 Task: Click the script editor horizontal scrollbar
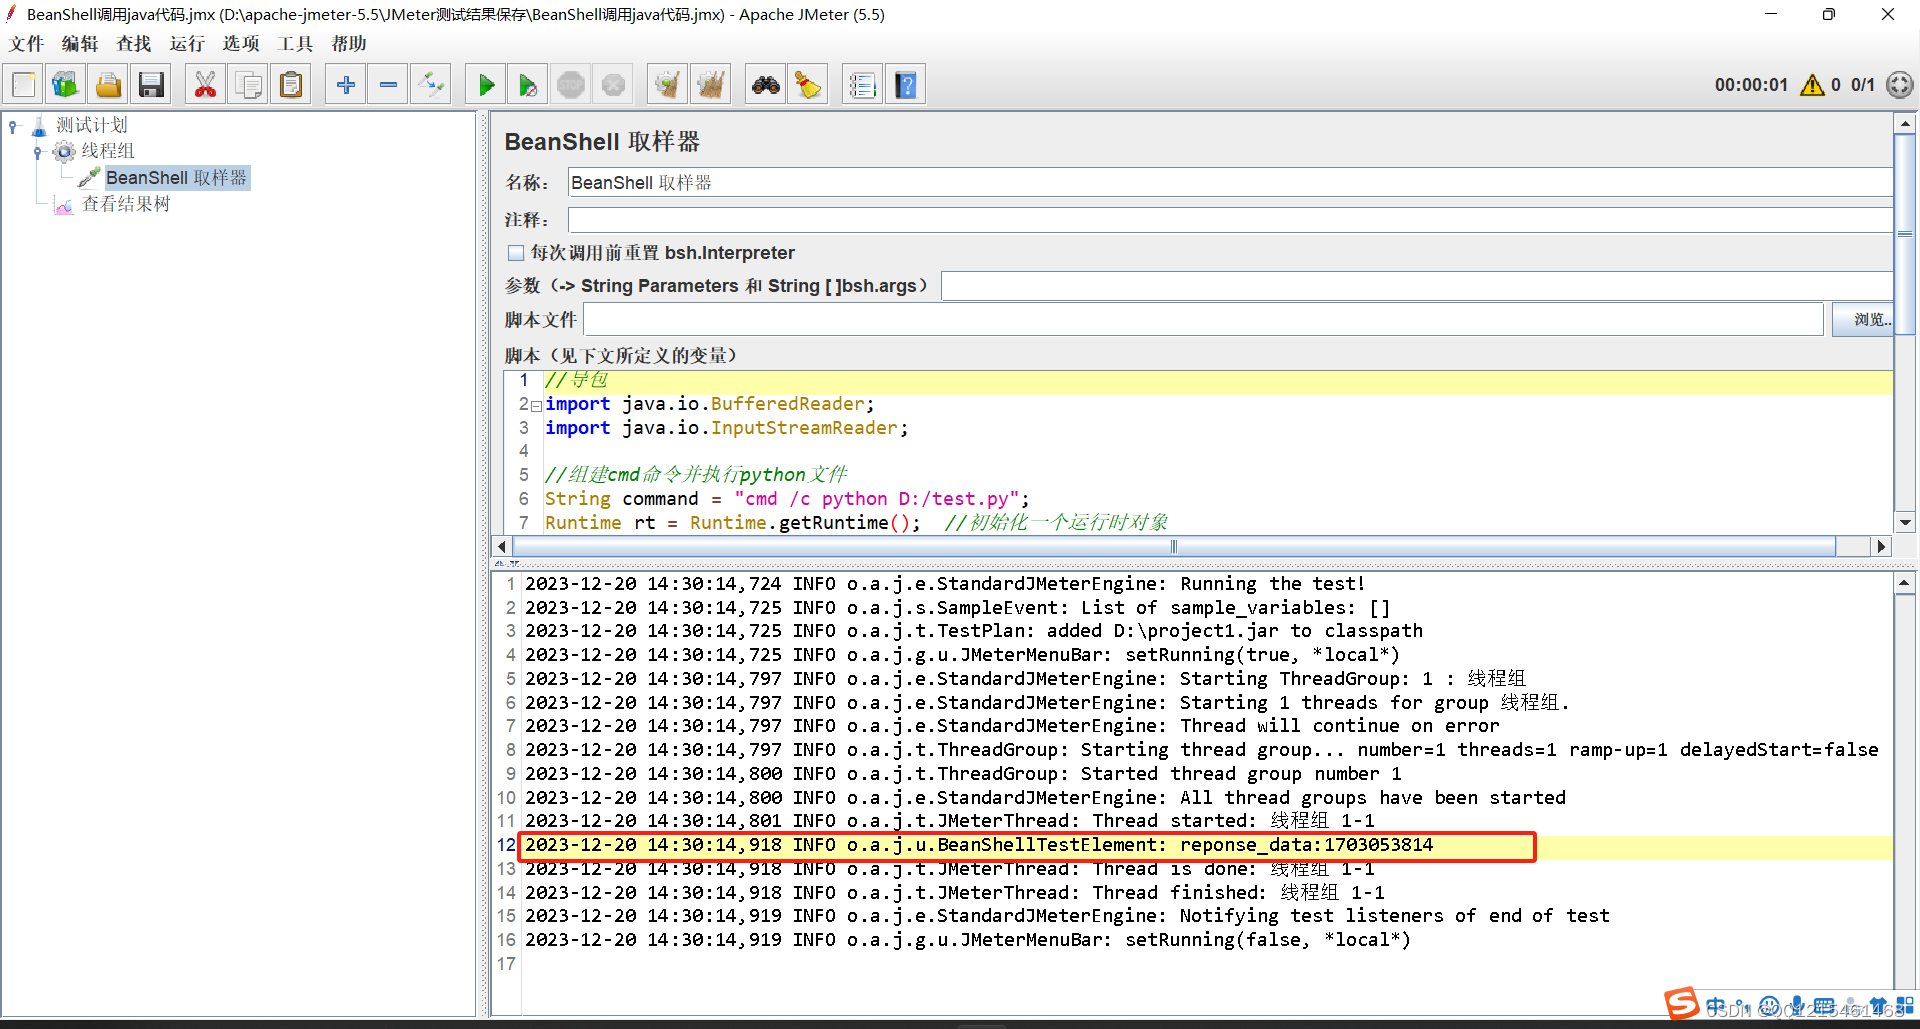pos(1174,547)
